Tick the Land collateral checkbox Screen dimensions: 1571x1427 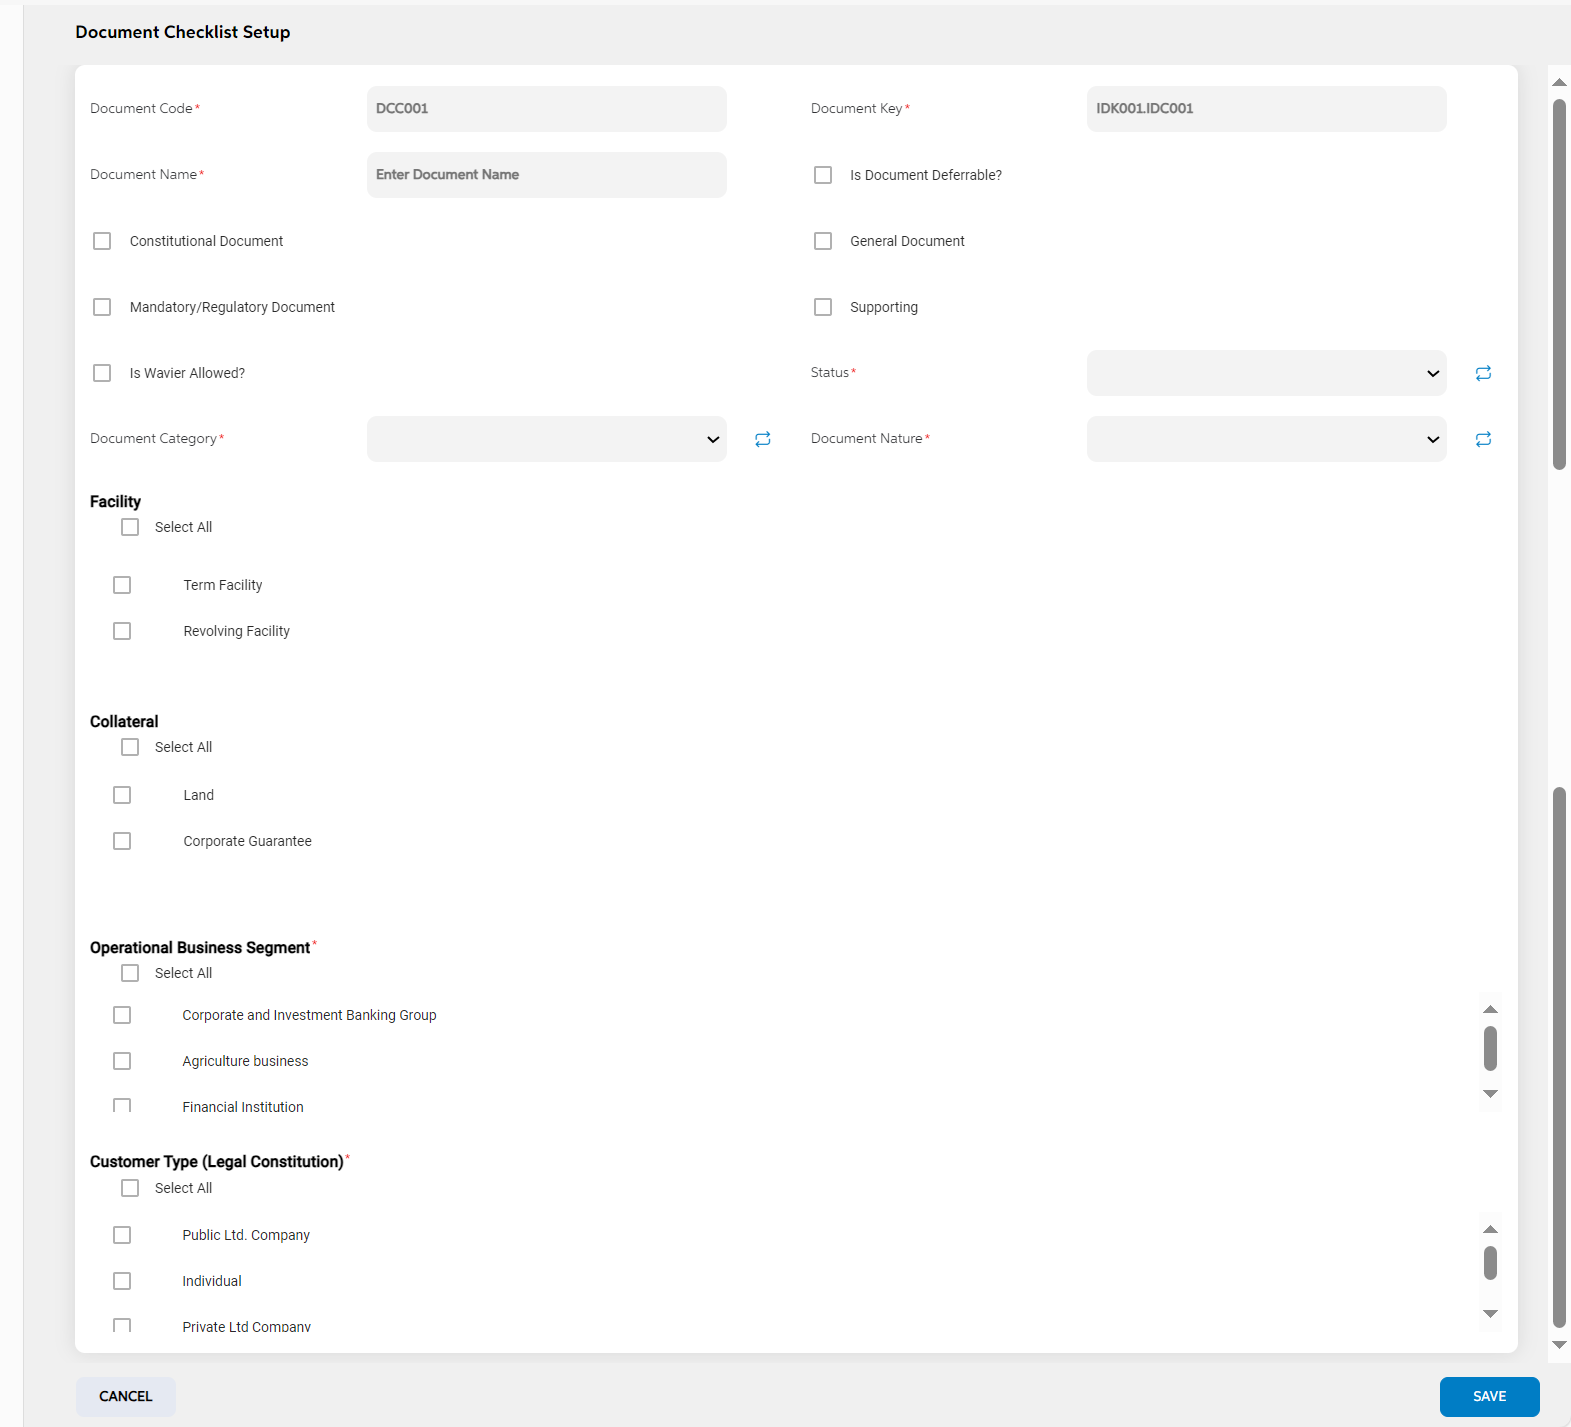point(122,795)
